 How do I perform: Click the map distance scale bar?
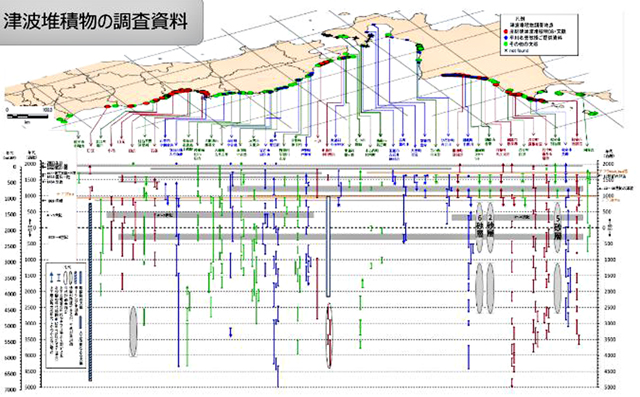click(x=28, y=116)
